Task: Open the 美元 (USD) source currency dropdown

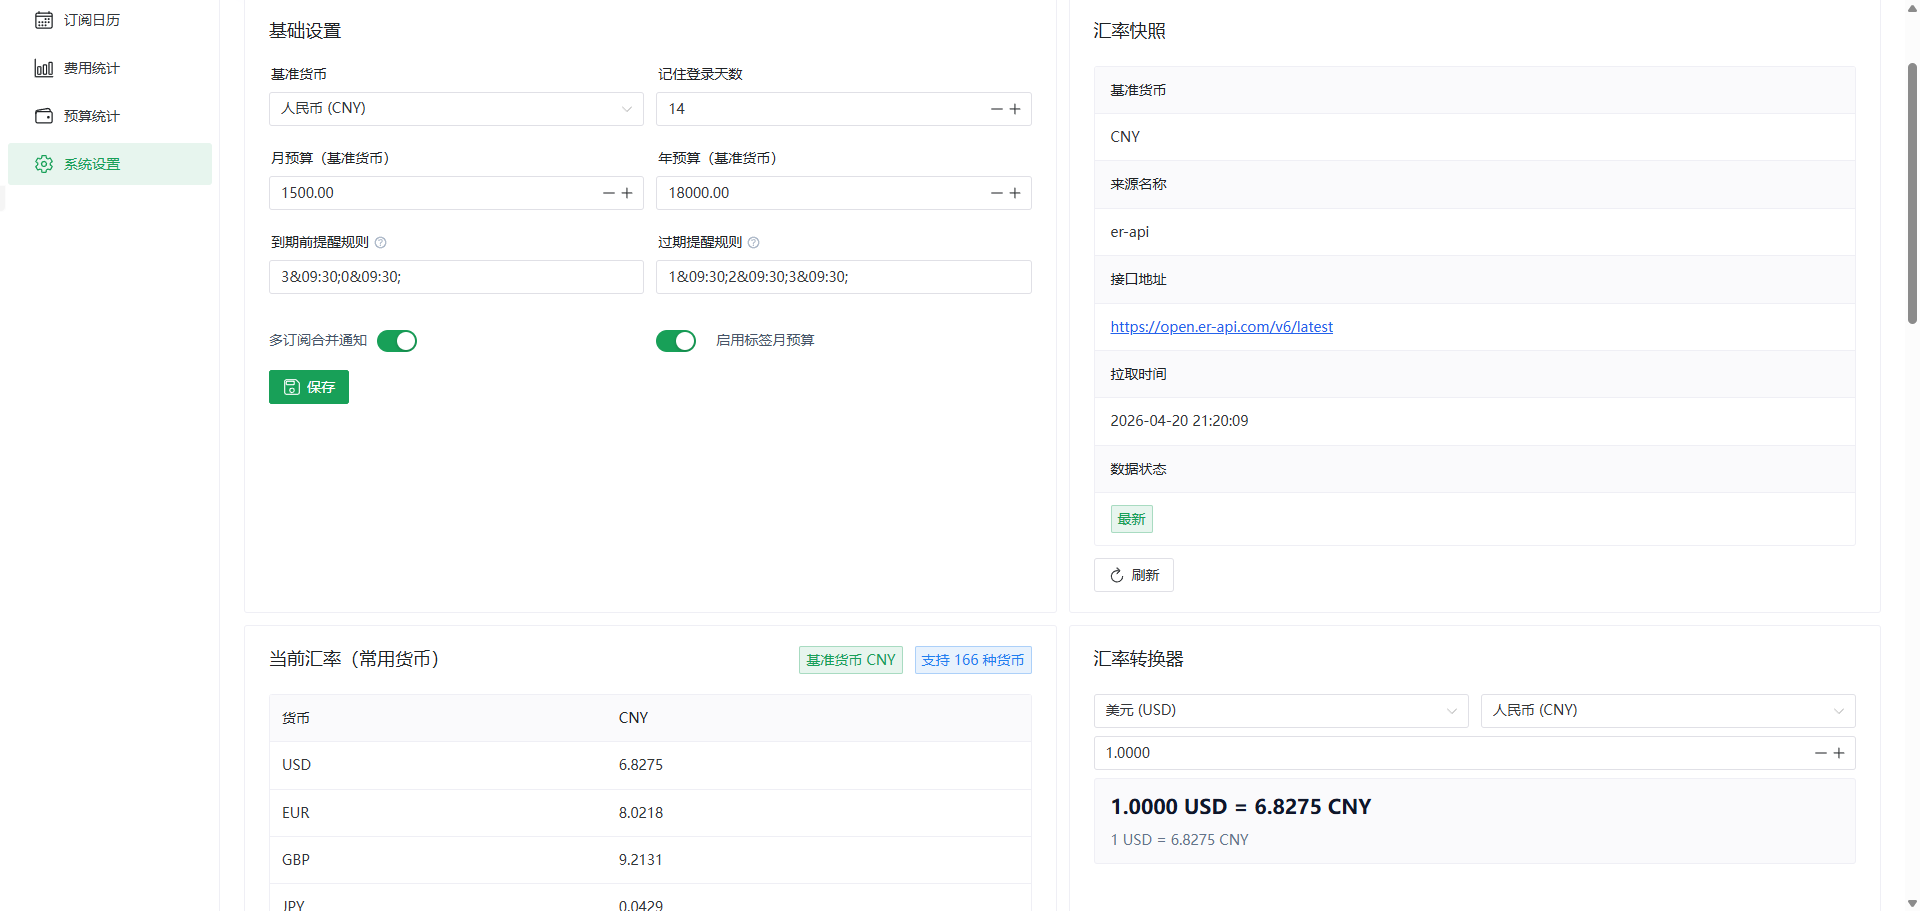Action: [1281, 711]
